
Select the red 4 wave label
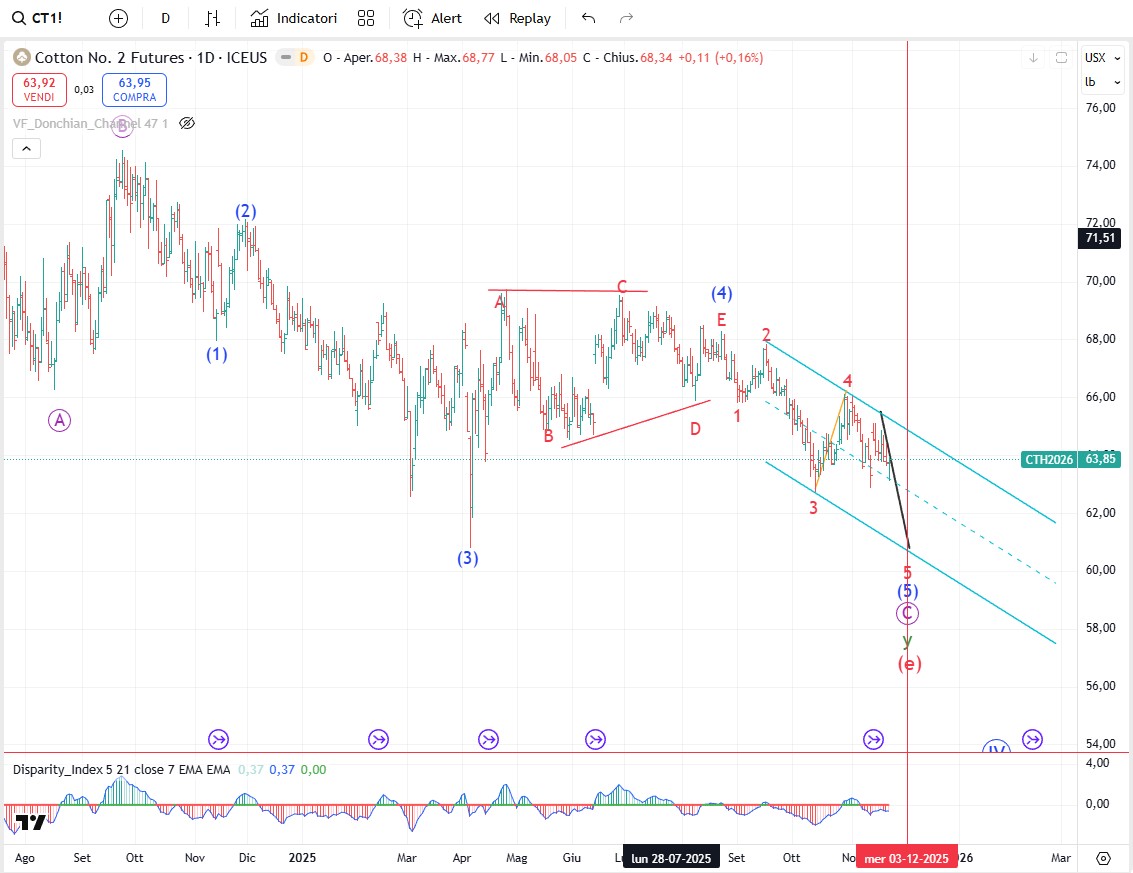coord(848,381)
